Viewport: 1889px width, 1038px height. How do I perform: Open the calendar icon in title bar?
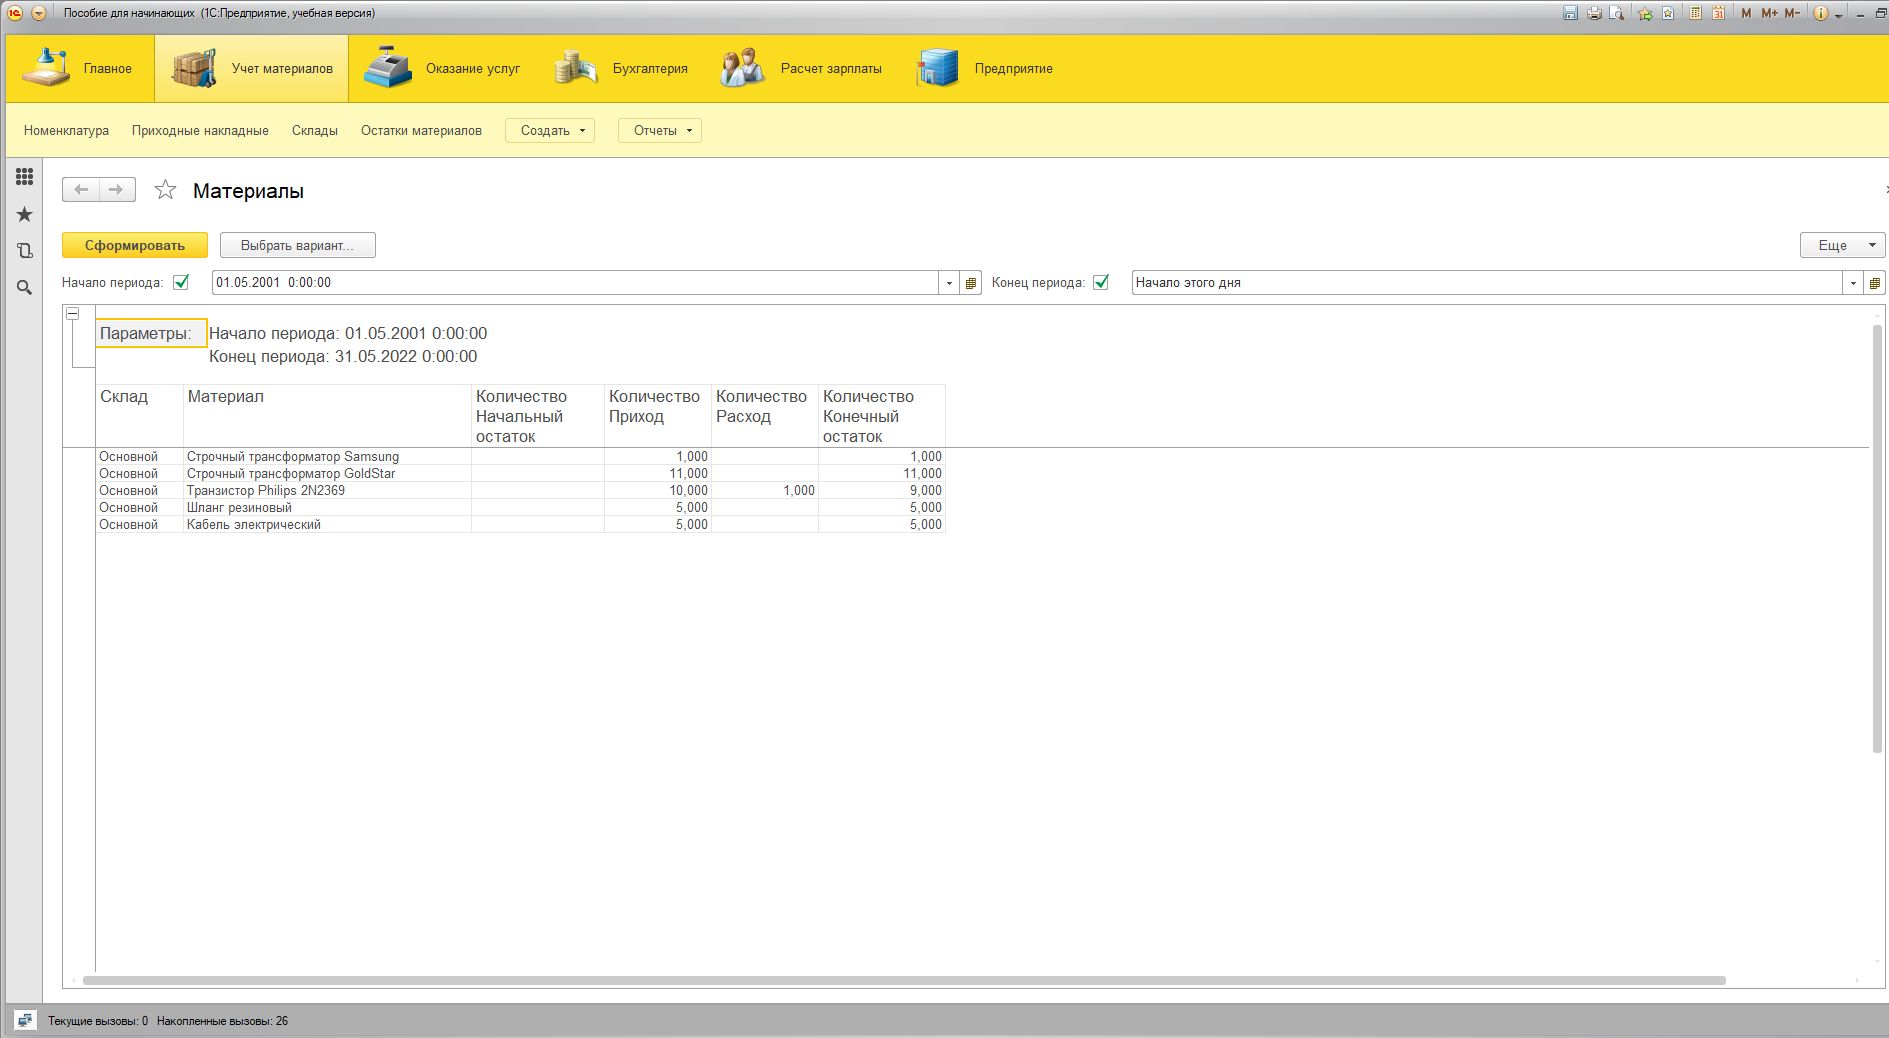1718,13
